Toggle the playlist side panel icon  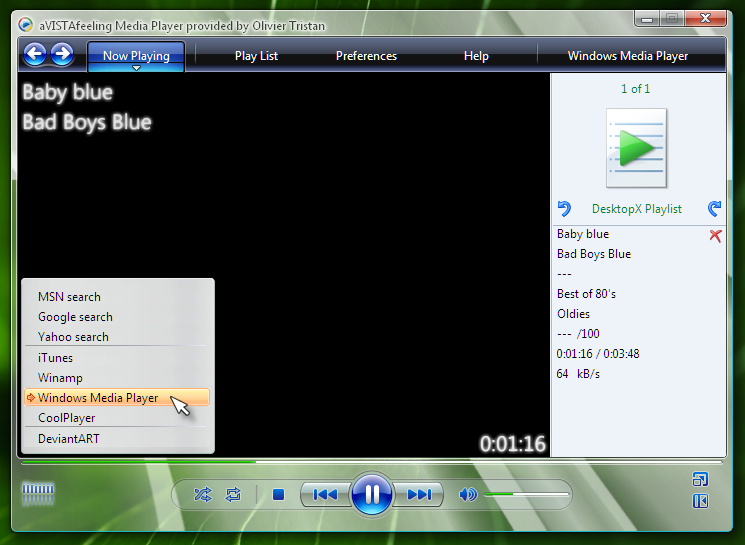pyautogui.click(x=700, y=501)
